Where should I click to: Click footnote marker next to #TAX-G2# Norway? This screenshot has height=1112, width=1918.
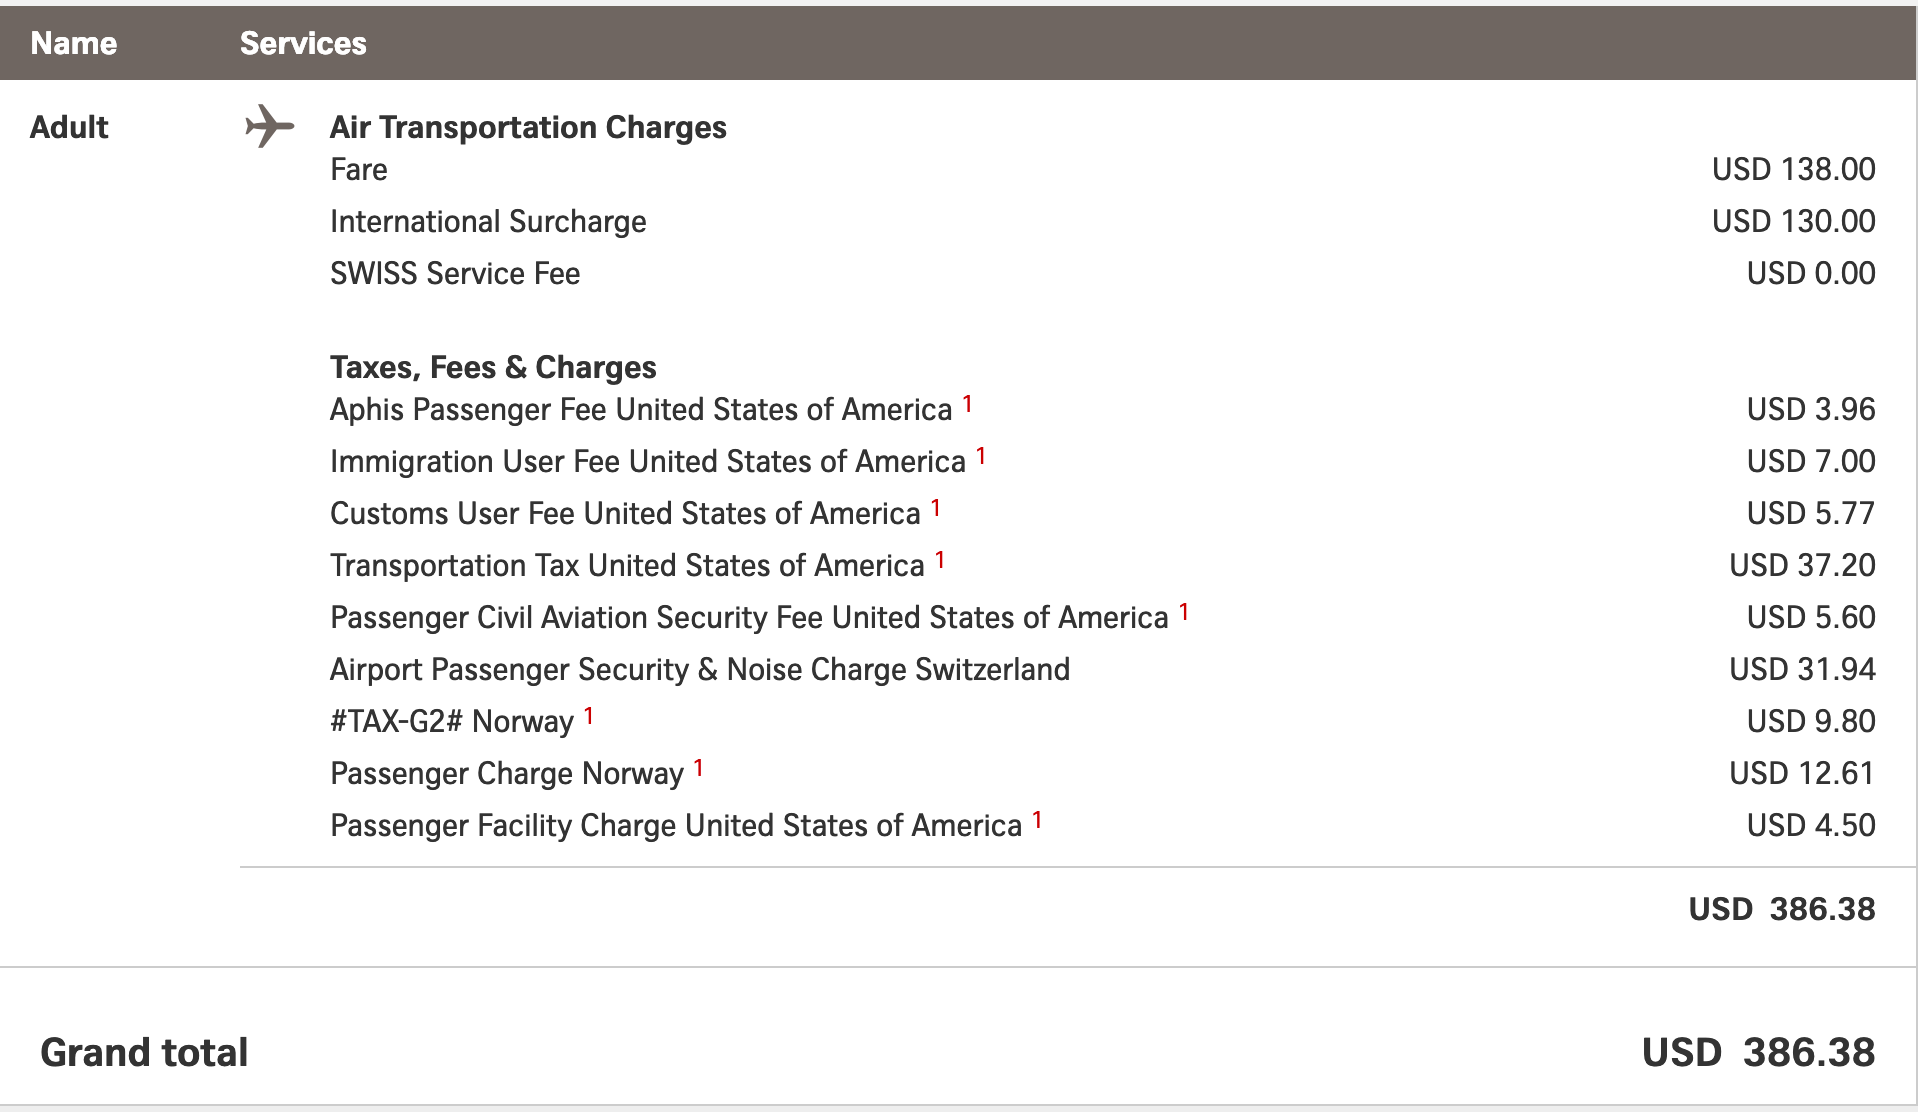589,716
